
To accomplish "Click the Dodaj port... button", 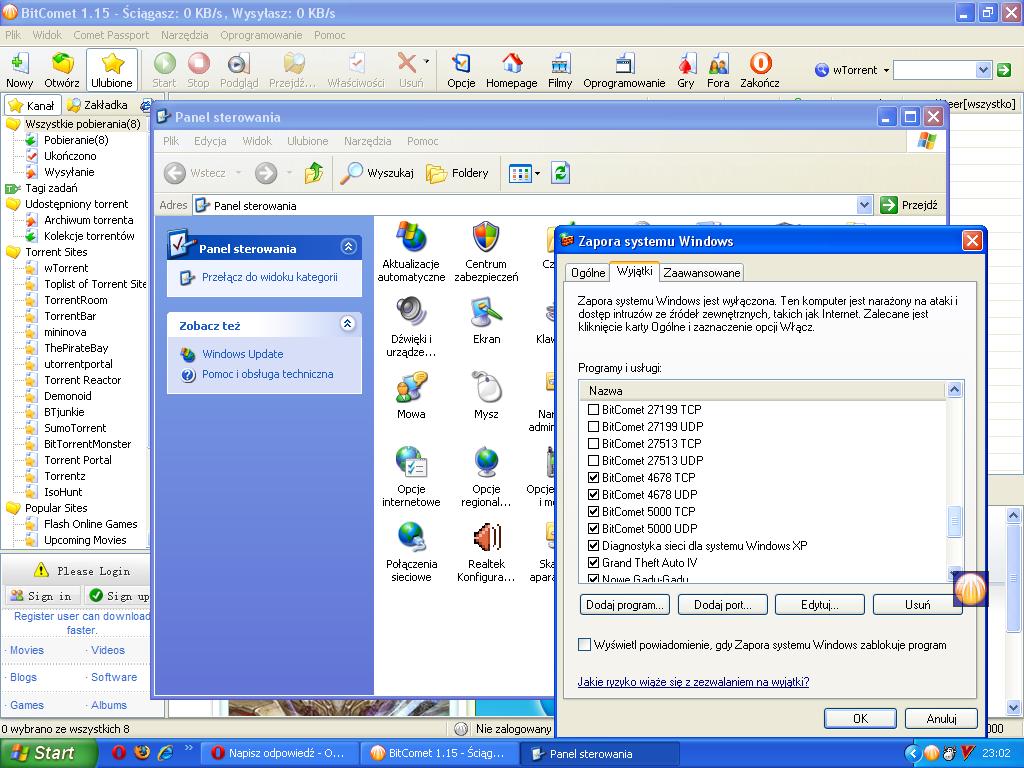I will point(722,605).
